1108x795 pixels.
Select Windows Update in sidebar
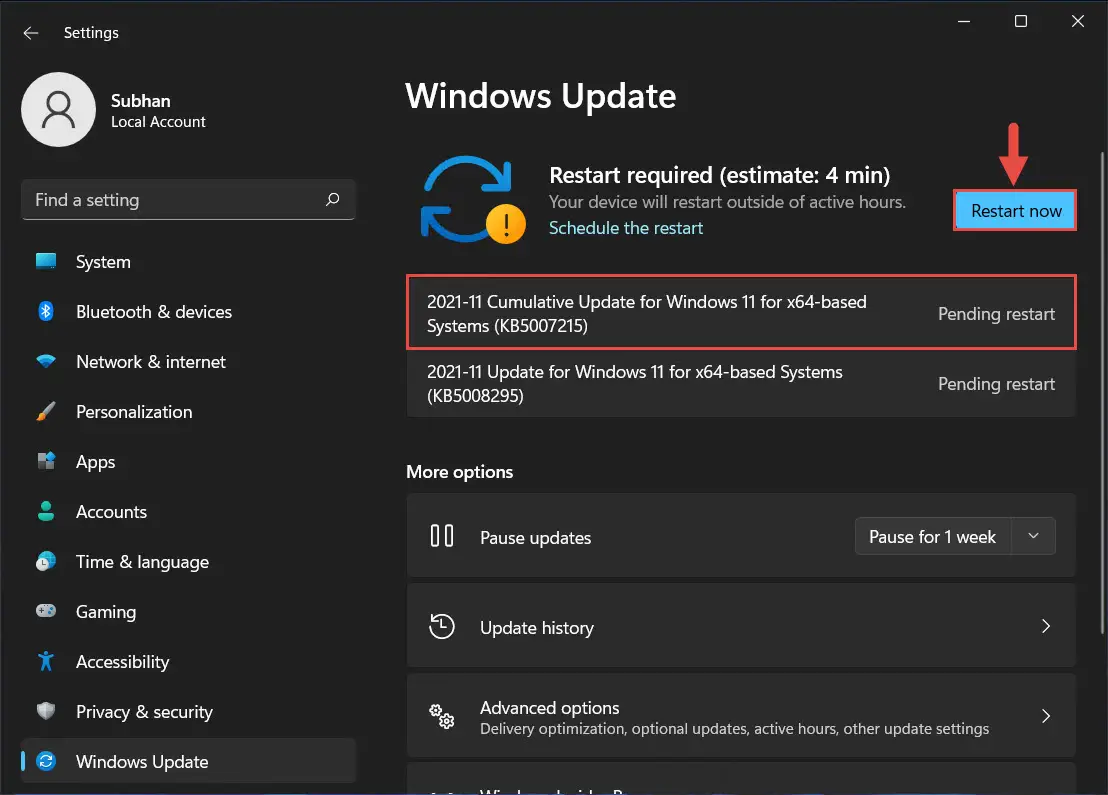coord(188,761)
